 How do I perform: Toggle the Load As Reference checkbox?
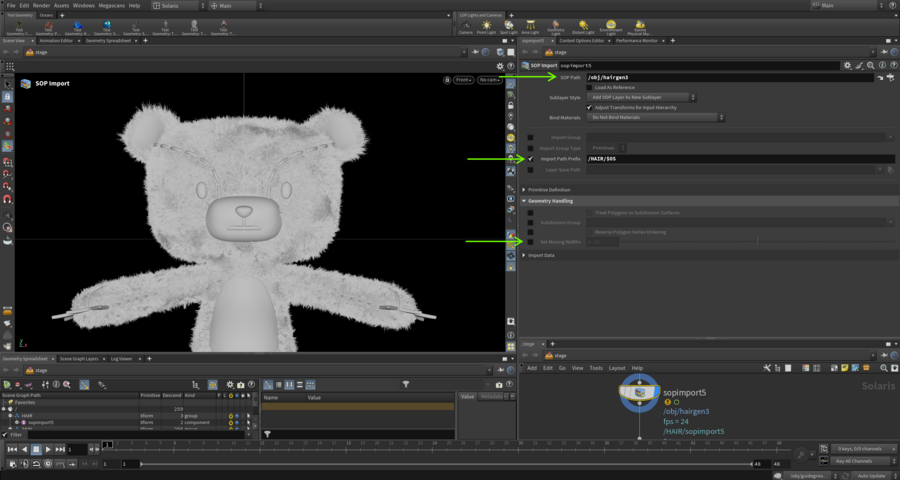pyautogui.click(x=589, y=87)
